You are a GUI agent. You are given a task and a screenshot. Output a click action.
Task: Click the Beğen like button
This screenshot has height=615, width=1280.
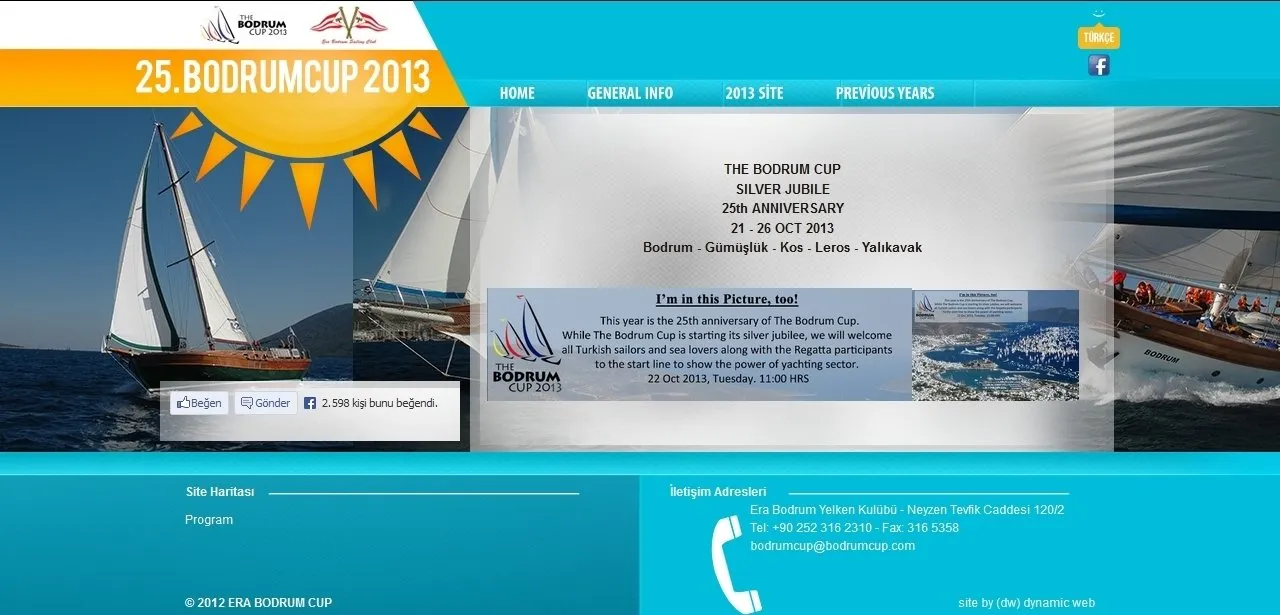pos(199,403)
